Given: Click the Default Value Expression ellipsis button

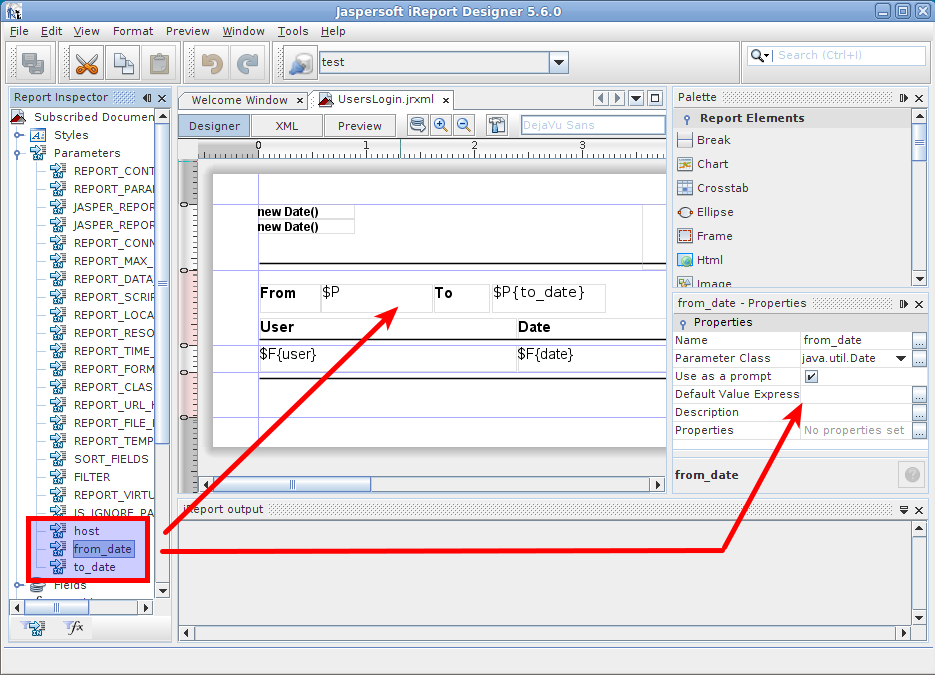Looking at the screenshot, I should pos(919,395).
